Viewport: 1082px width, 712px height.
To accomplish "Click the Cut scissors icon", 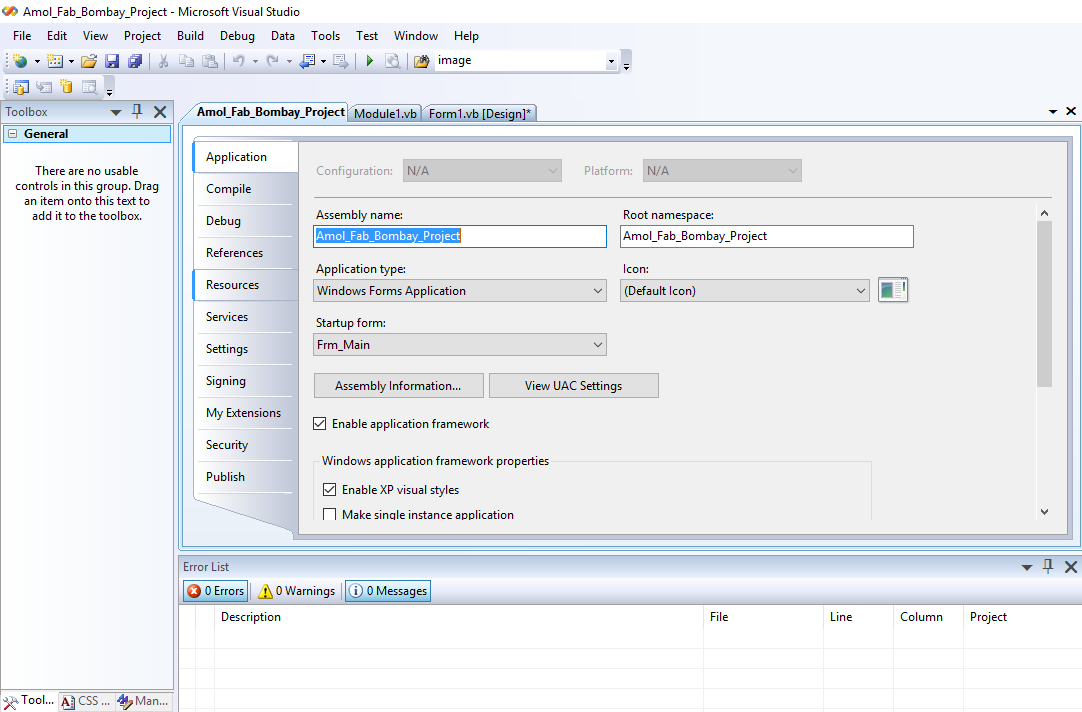I will [164, 61].
